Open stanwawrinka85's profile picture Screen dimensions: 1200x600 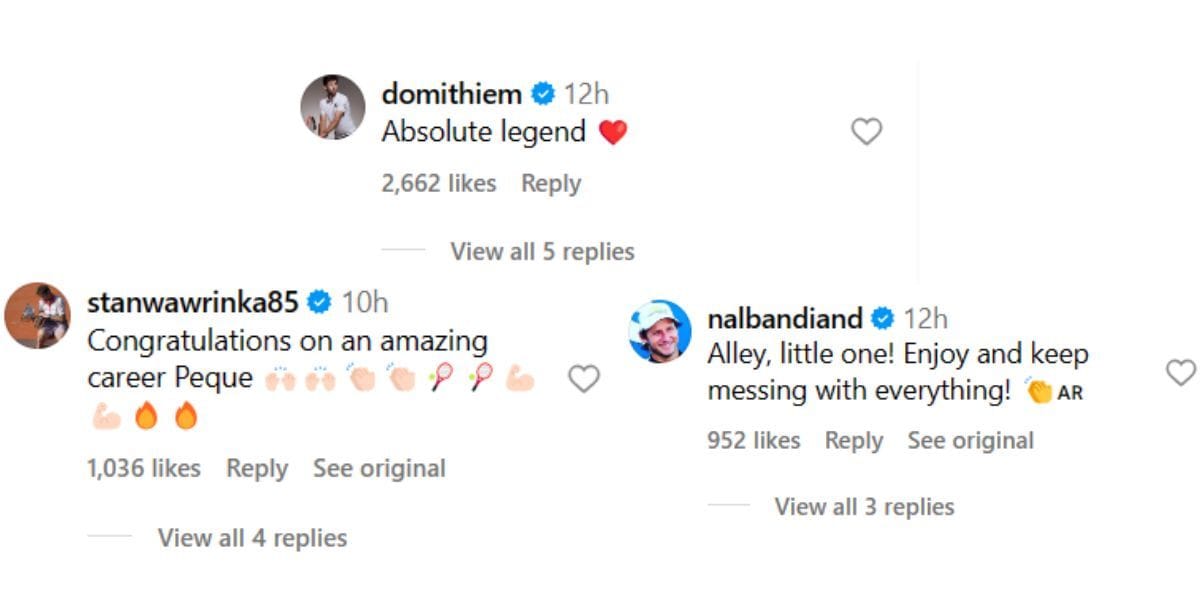(38, 315)
